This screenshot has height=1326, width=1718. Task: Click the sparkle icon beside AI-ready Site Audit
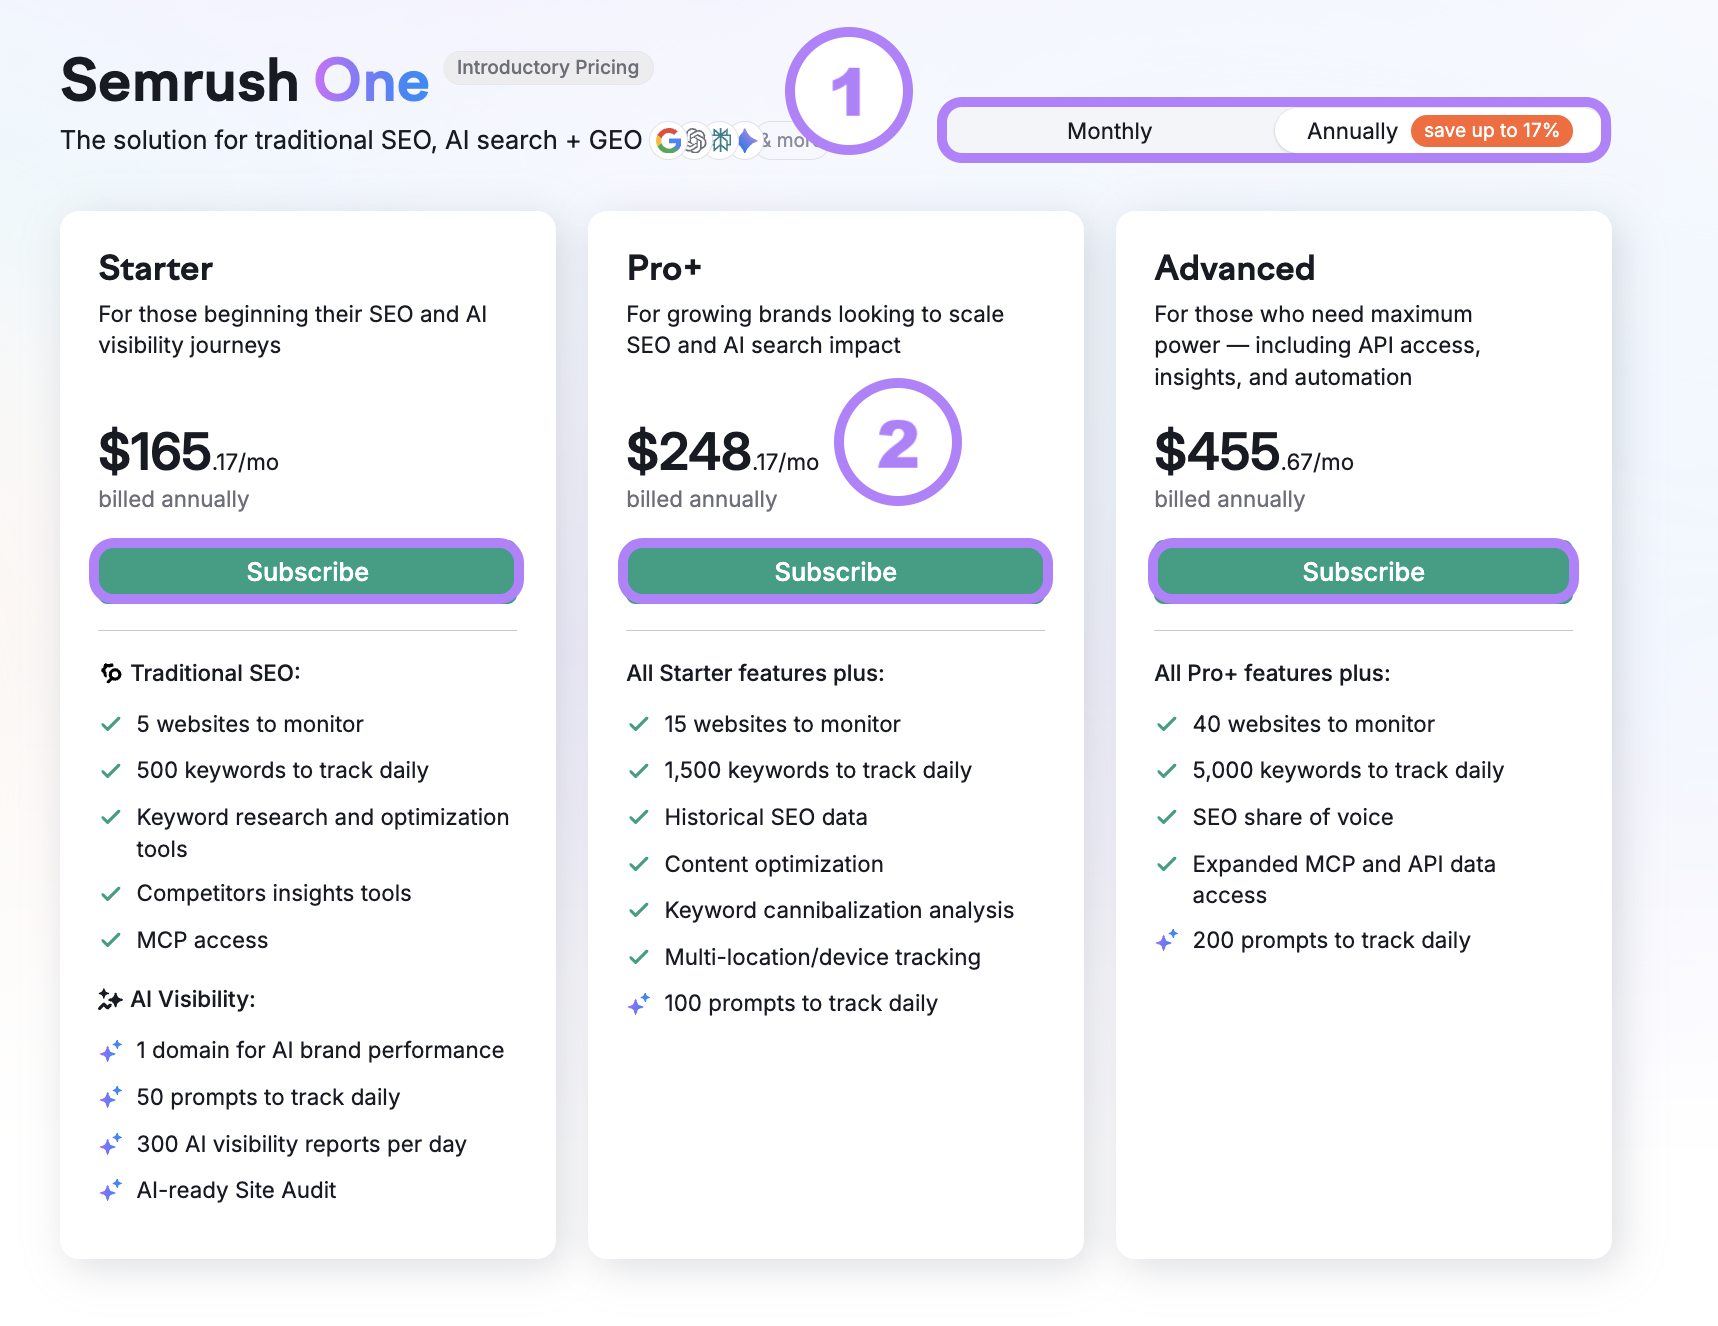[111, 1190]
